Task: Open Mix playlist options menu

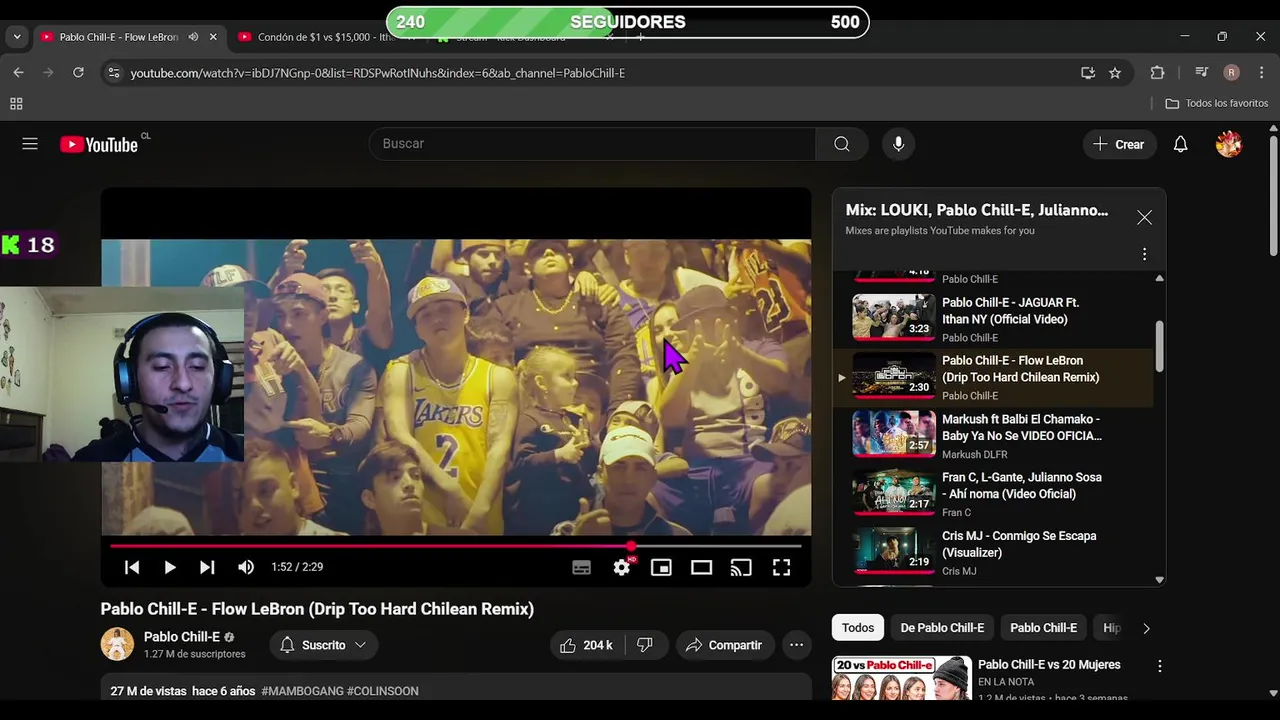Action: pyautogui.click(x=1144, y=254)
